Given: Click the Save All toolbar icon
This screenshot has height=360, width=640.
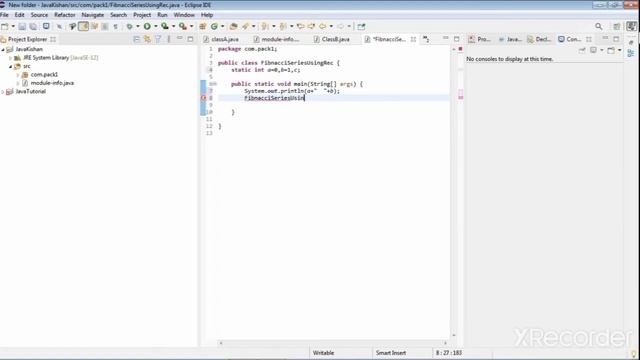Looking at the screenshot, I should click(x=33, y=27).
